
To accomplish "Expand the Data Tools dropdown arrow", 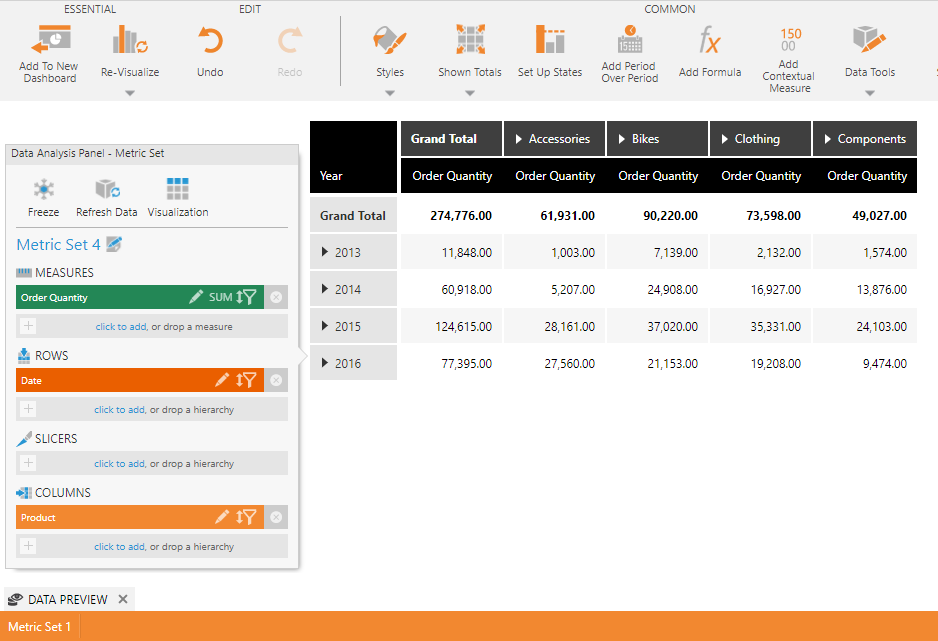I will 869,93.
